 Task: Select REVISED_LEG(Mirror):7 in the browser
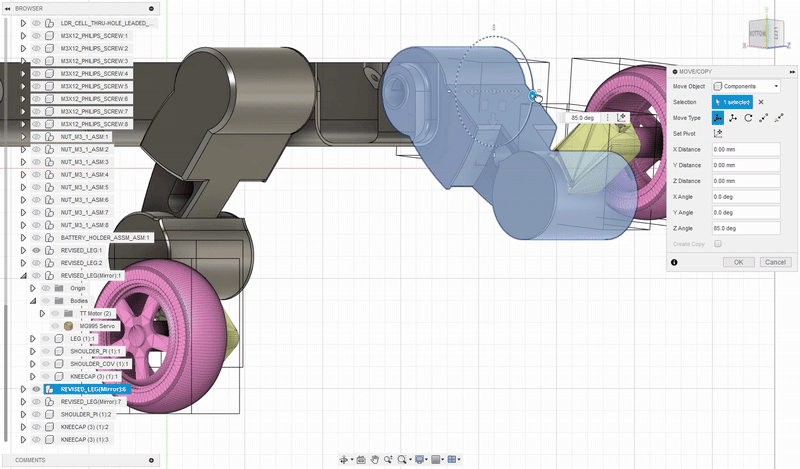[x=90, y=402]
